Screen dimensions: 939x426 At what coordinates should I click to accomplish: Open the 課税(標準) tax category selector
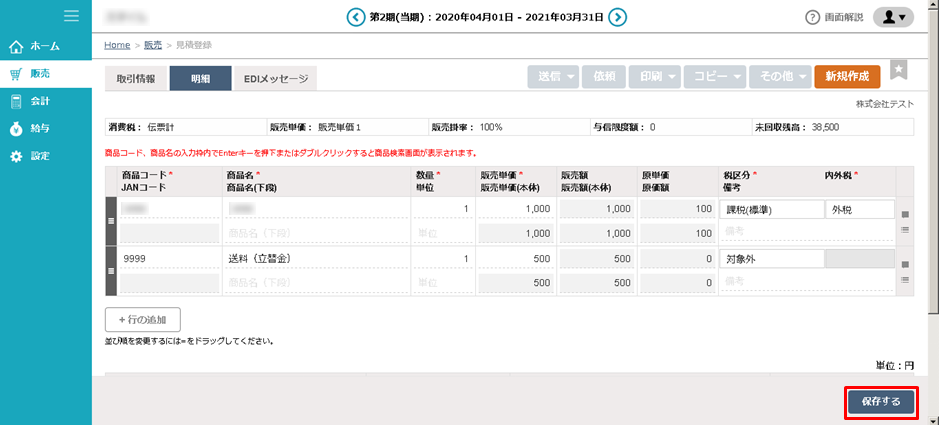coord(769,210)
